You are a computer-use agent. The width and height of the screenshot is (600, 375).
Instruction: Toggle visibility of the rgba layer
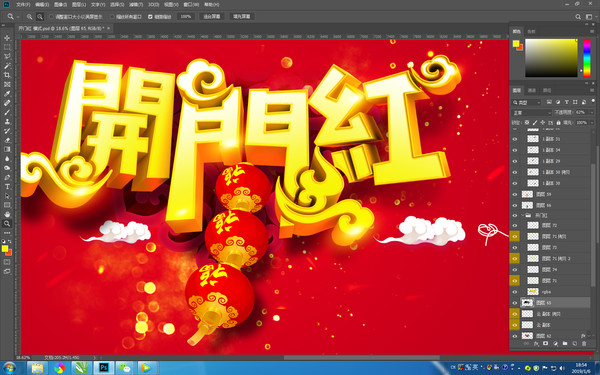(x=515, y=292)
